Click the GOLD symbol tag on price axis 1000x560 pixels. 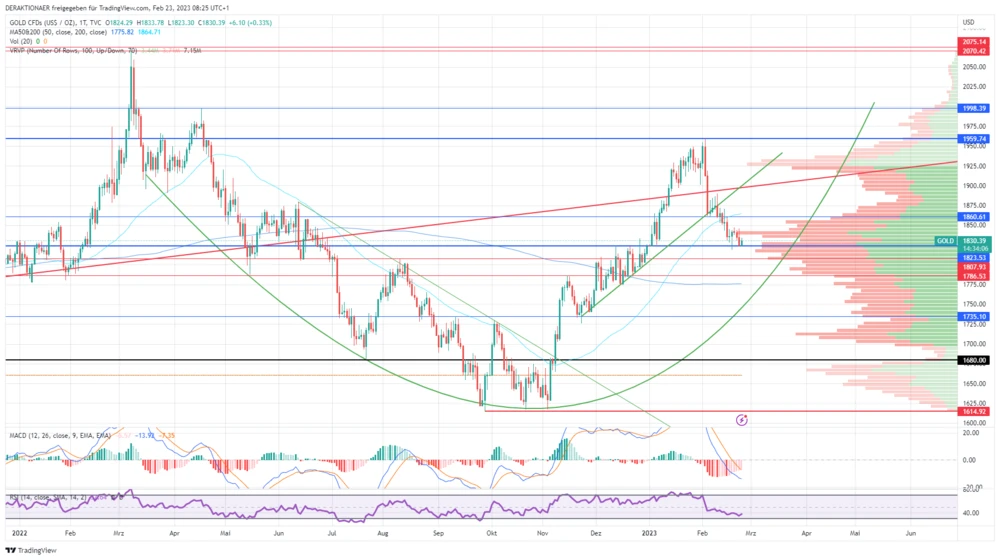click(x=946, y=241)
